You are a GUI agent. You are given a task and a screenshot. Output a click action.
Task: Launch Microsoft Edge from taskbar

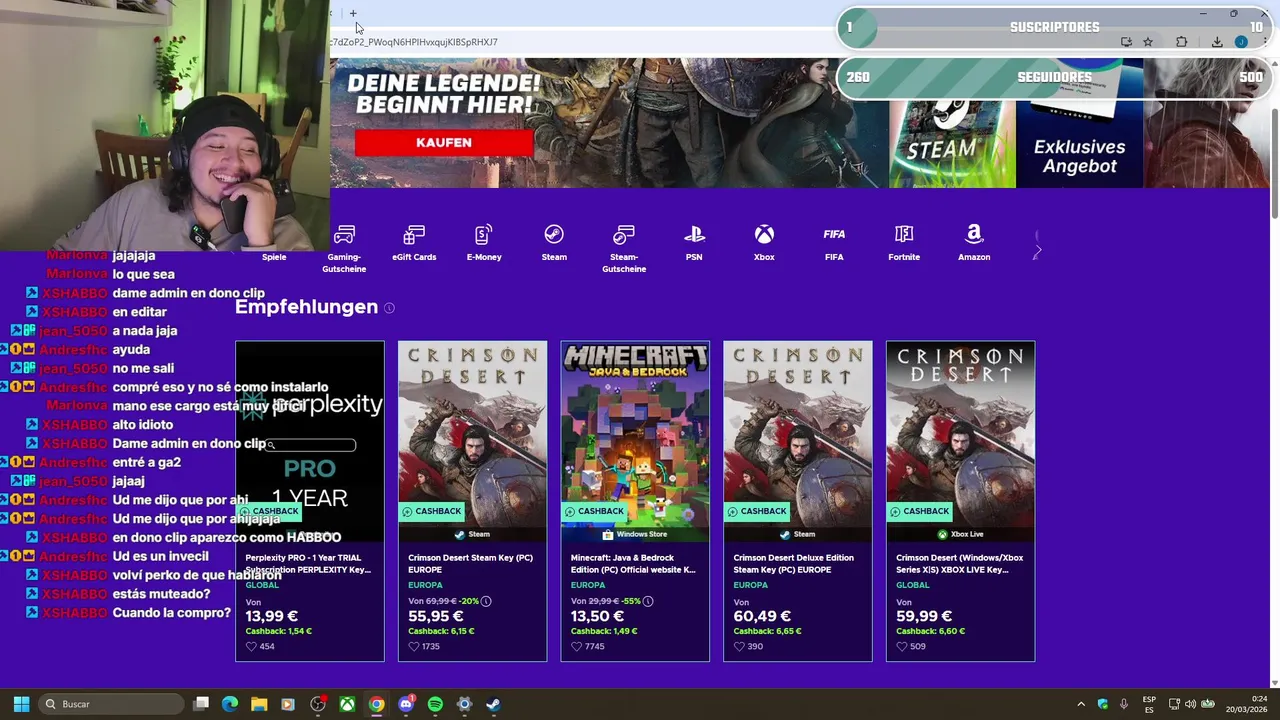coord(230,704)
